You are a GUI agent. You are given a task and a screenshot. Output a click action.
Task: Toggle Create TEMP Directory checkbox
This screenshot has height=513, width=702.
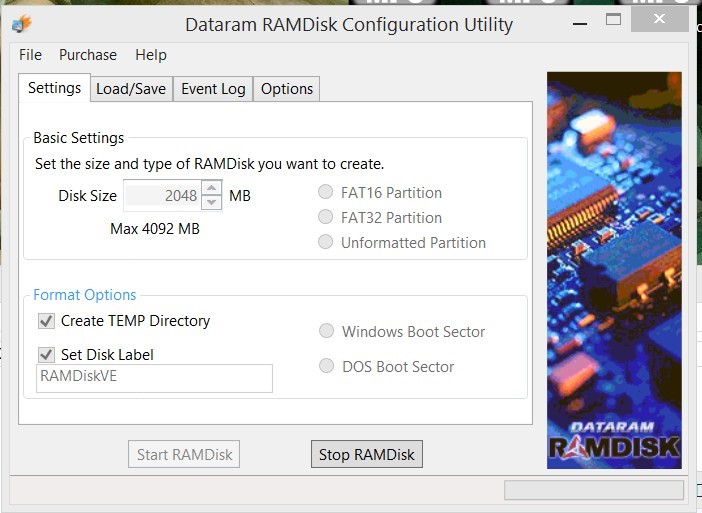pyautogui.click(x=46, y=321)
